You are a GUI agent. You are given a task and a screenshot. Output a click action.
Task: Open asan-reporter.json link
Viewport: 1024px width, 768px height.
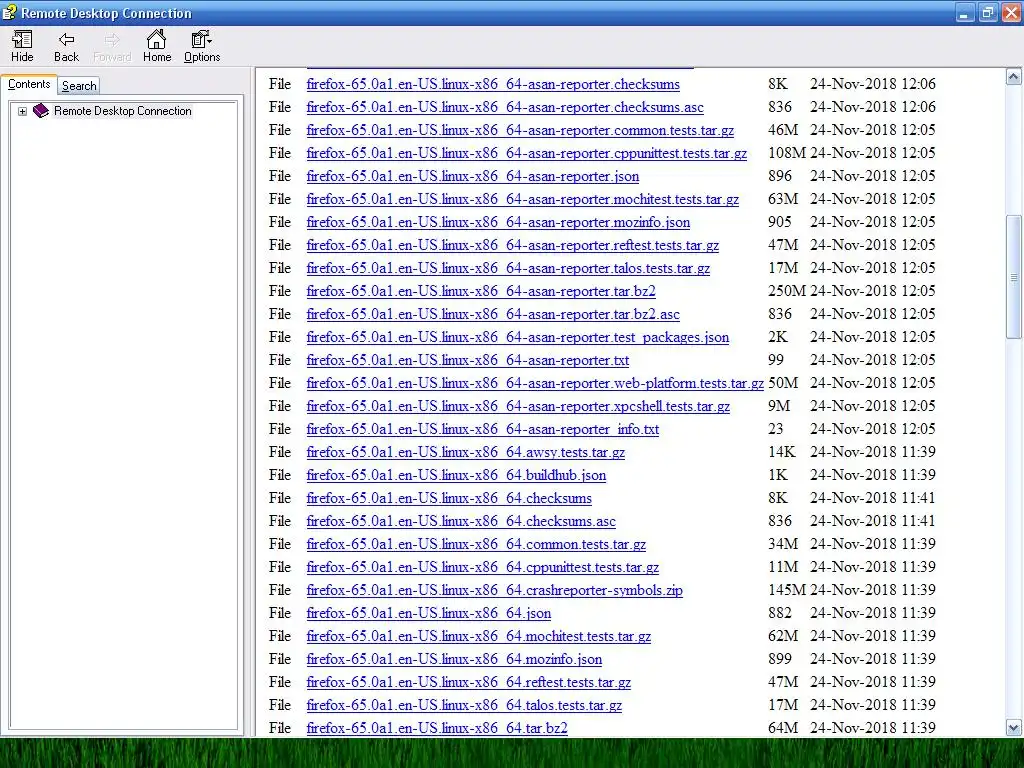(x=473, y=176)
